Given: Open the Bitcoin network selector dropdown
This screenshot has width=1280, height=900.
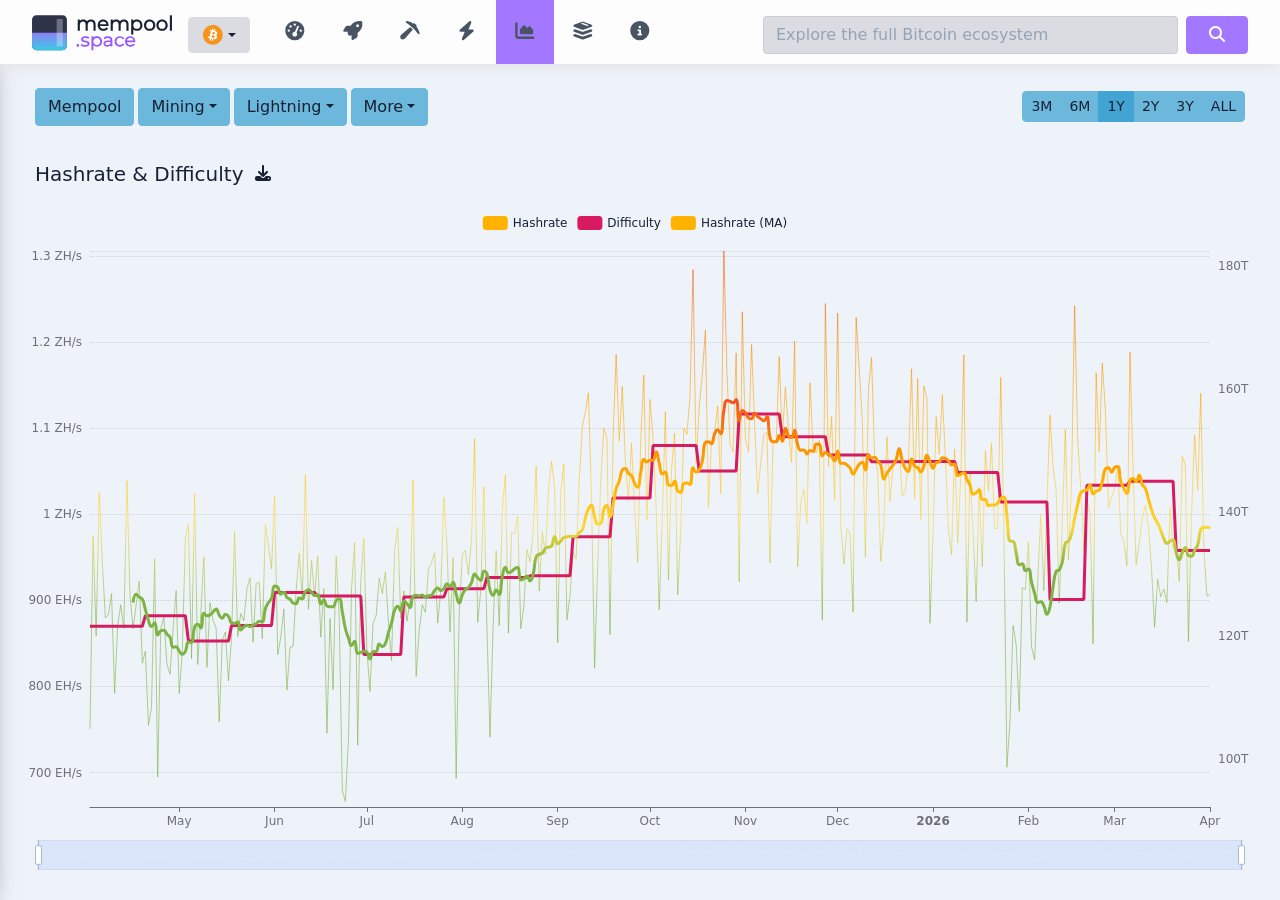Looking at the screenshot, I should pyautogui.click(x=219, y=34).
